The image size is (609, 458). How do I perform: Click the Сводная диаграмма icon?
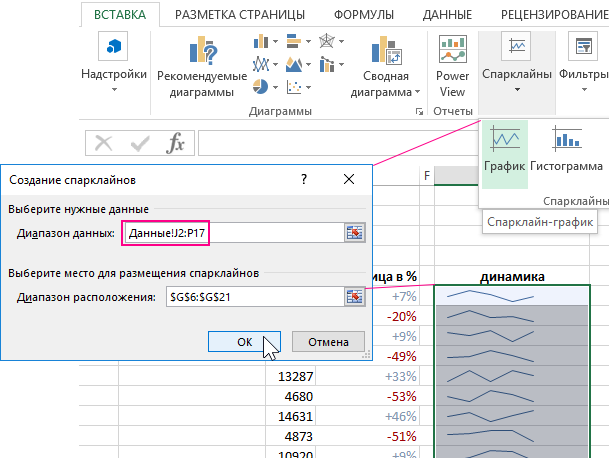click(386, 50)
